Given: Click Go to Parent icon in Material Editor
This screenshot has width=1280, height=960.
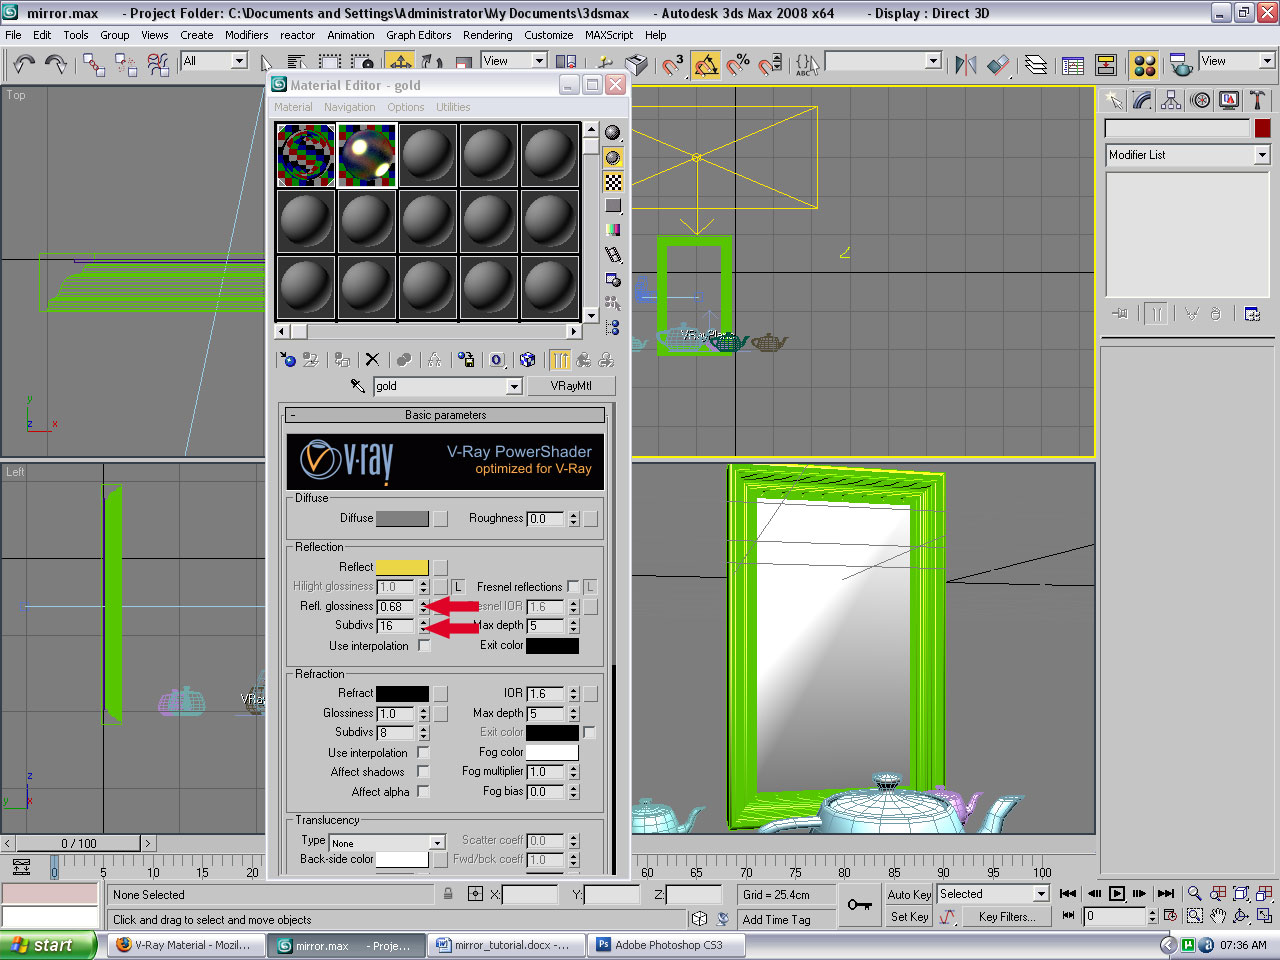Looking at the screenshot, I should click(x=584, y=360).
